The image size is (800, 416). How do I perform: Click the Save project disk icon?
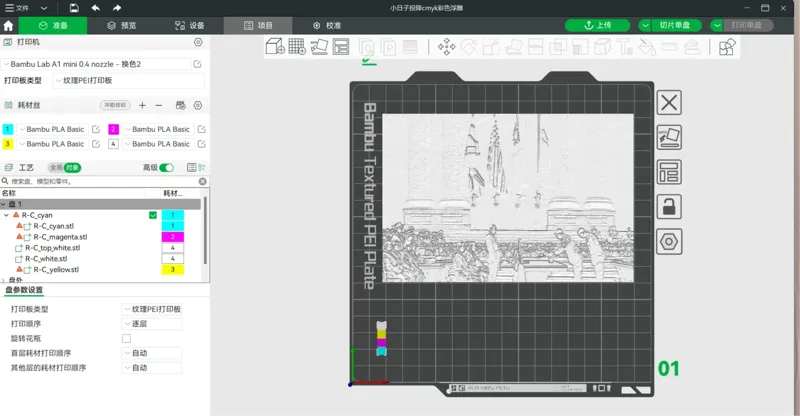click(x=74, y=8)
